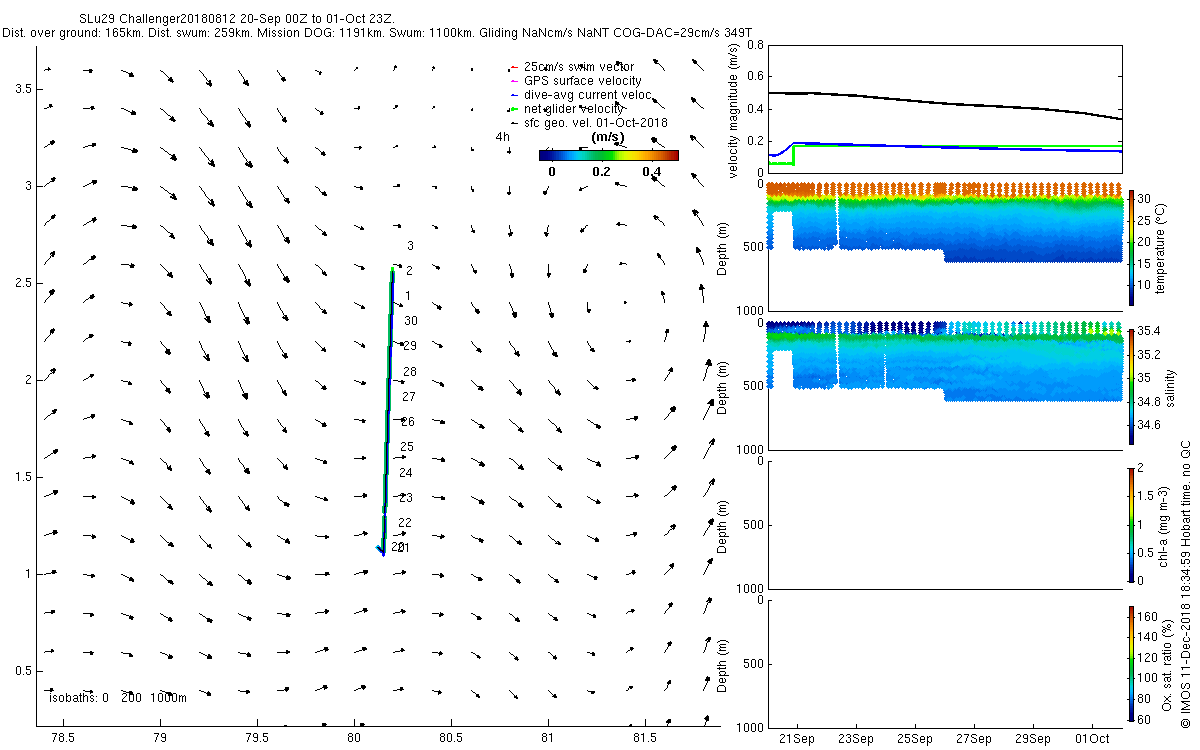This screenshot has width=1200, height=750.
Task: Click the blue-green glider track line on the map
Action: click(x=387, y=410)
